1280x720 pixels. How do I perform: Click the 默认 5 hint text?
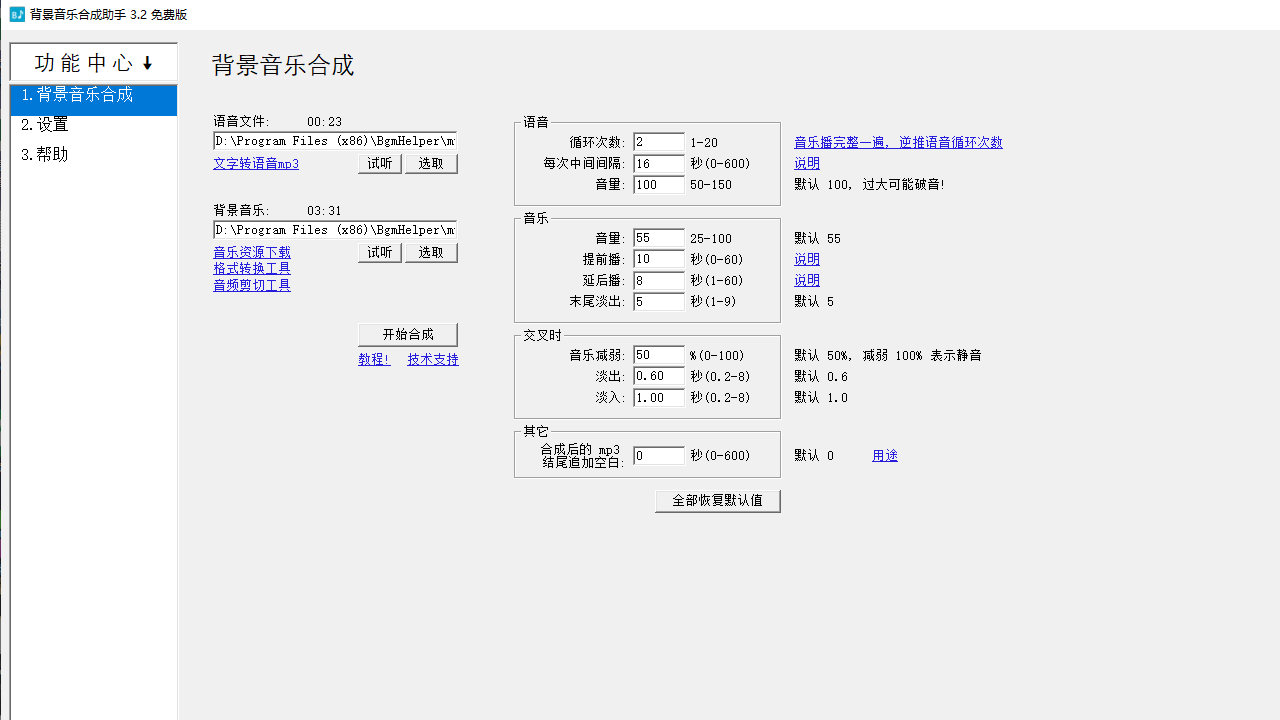click(x=814, y=302)
